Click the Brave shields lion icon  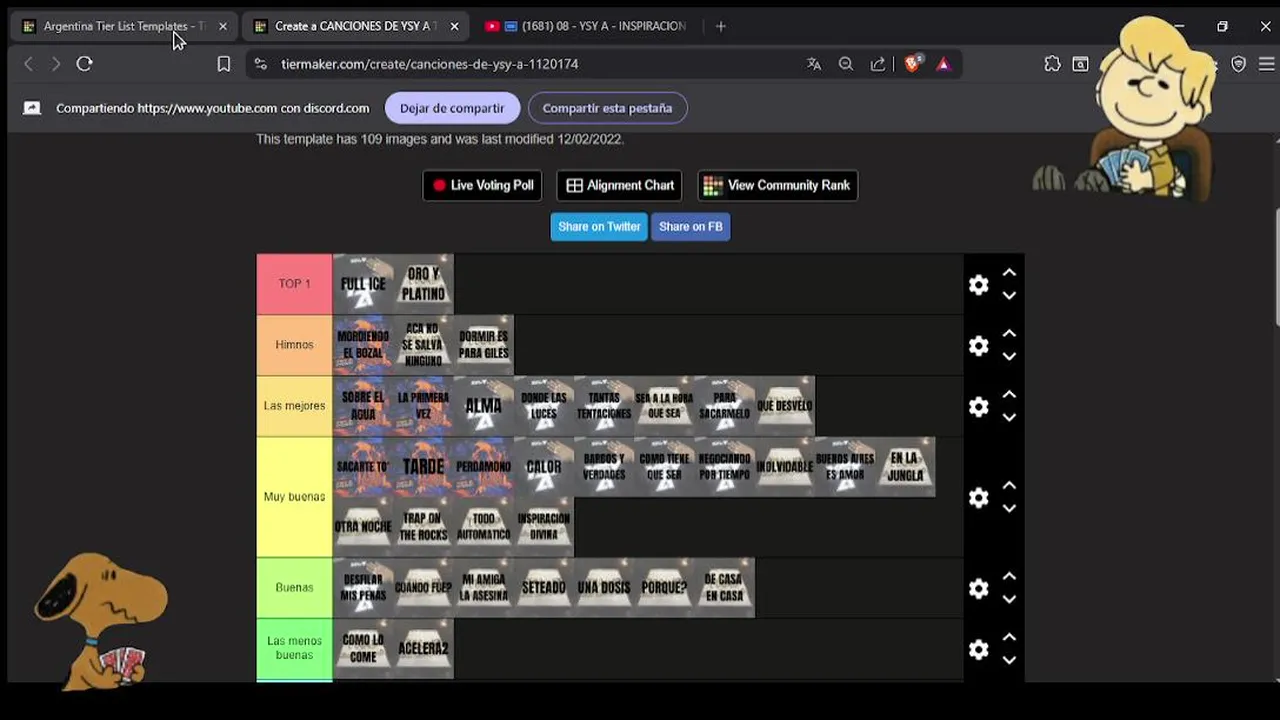point(913,64)
